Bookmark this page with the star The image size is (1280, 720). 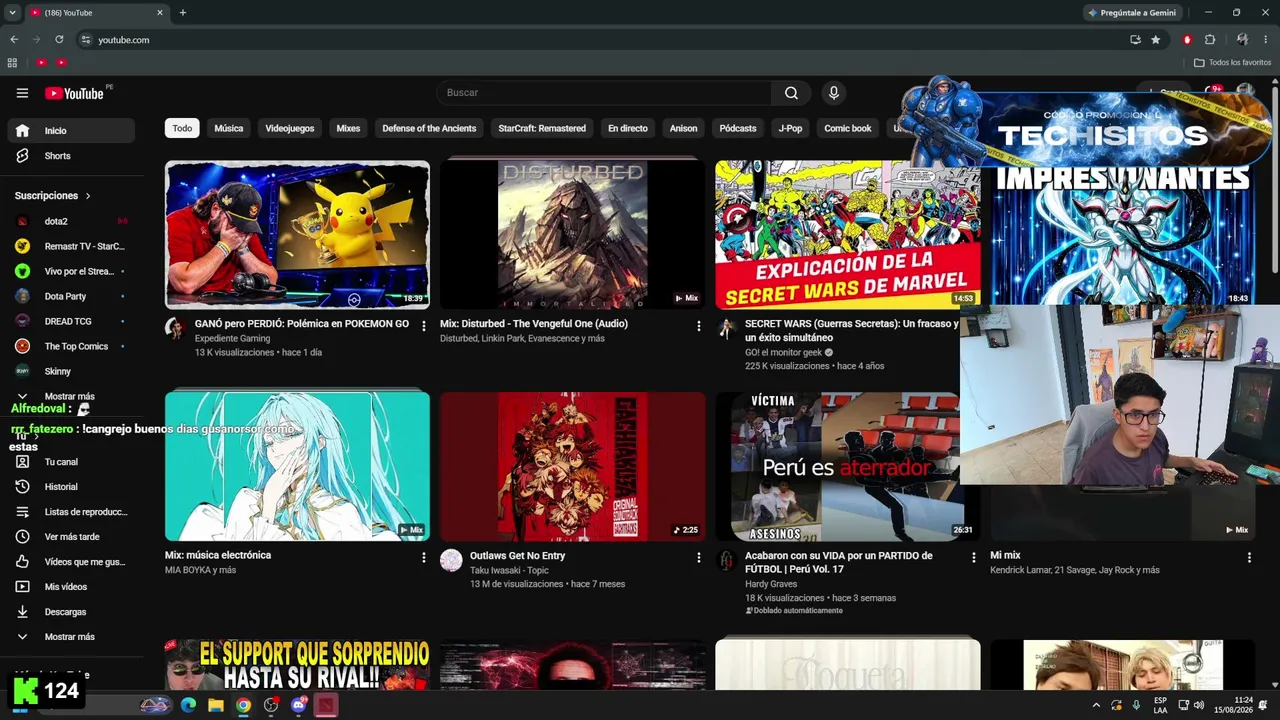pyautogui.click(x=1156, y=40)
